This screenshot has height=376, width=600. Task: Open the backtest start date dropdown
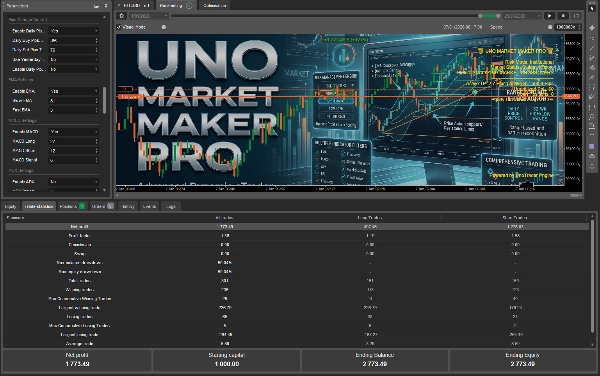pyautogui.click(x=148, y=16)
